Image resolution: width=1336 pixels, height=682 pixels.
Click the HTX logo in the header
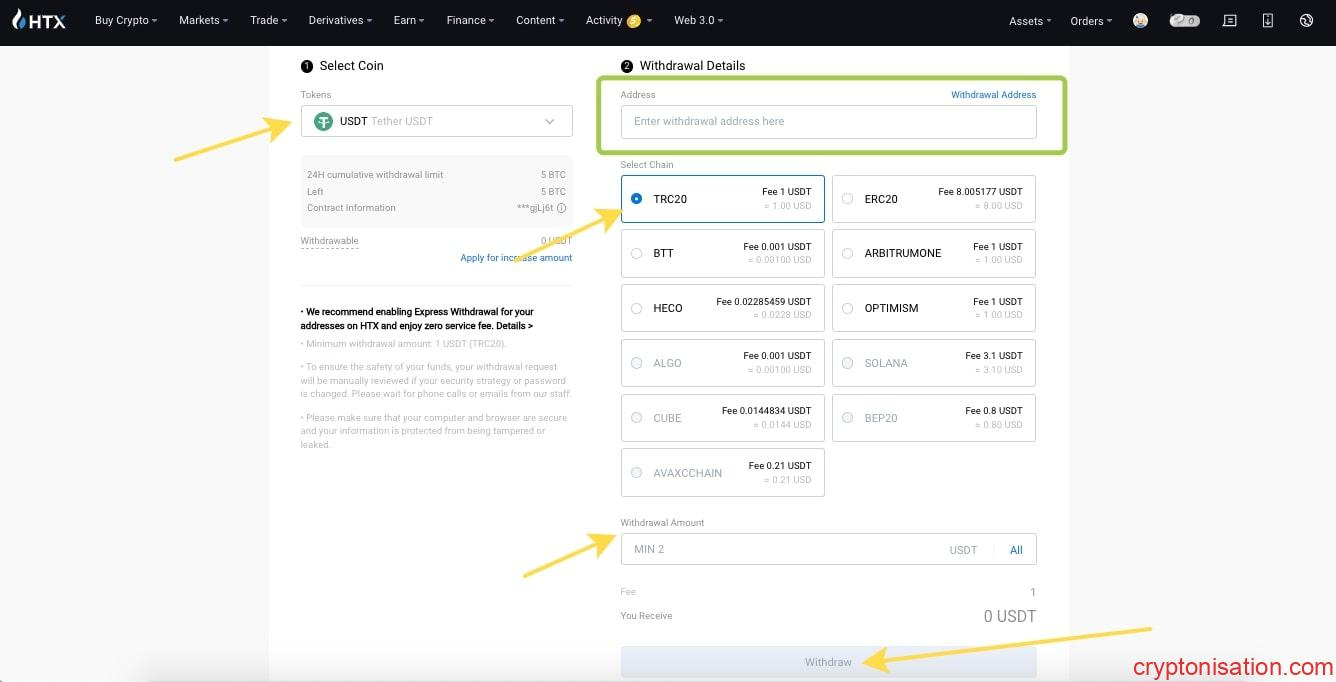(x=40, y=20)
